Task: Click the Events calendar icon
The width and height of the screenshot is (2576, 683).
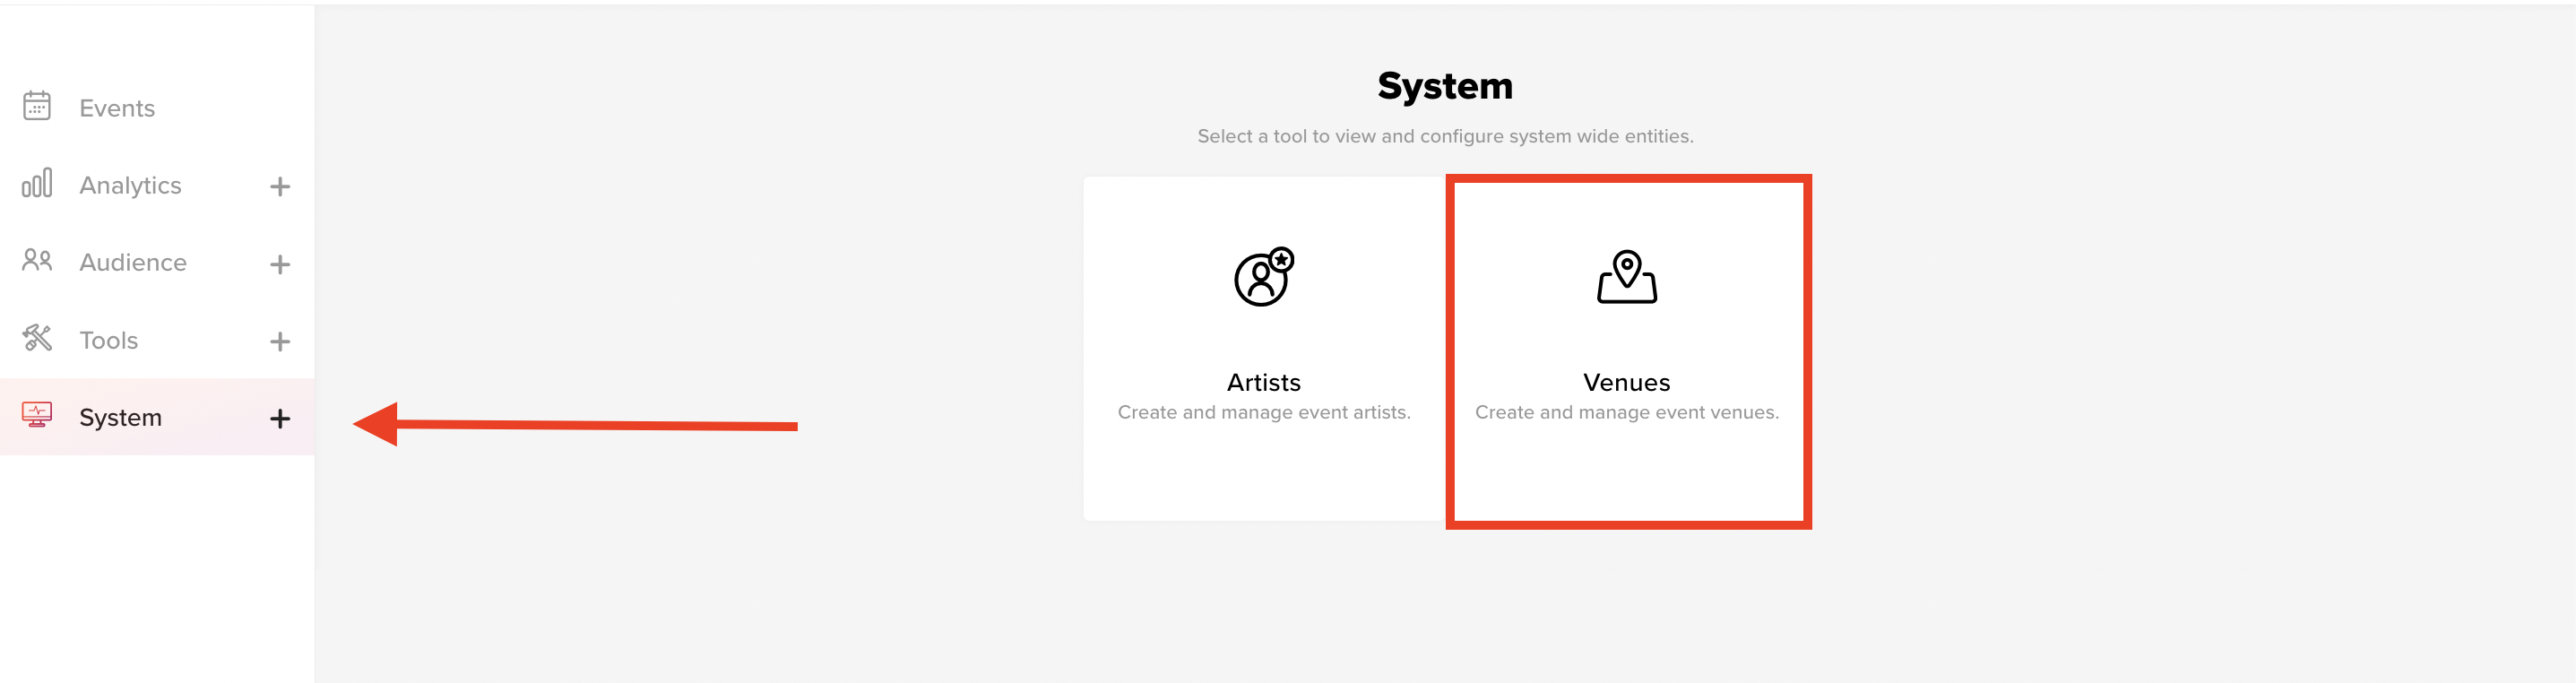Action: 37,106
